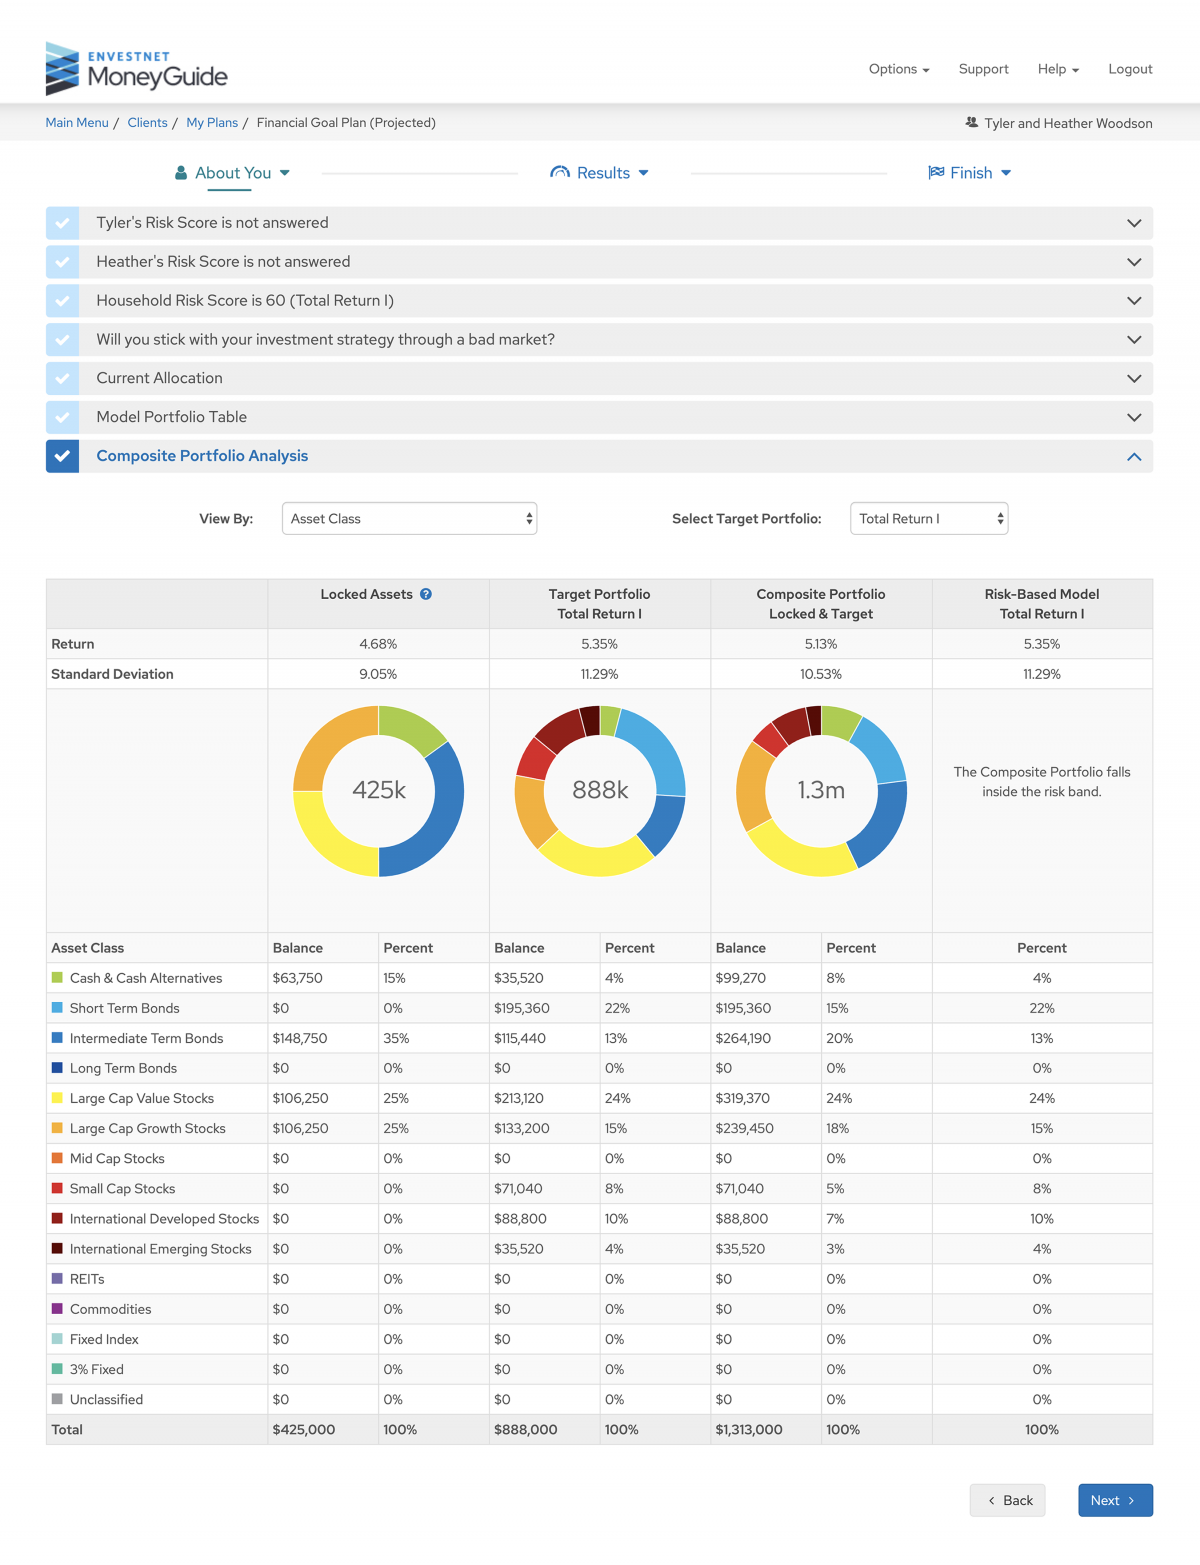Click the Cash & Cash Alternatives green swatch
1200x1565 pixels.
point(57,978)
